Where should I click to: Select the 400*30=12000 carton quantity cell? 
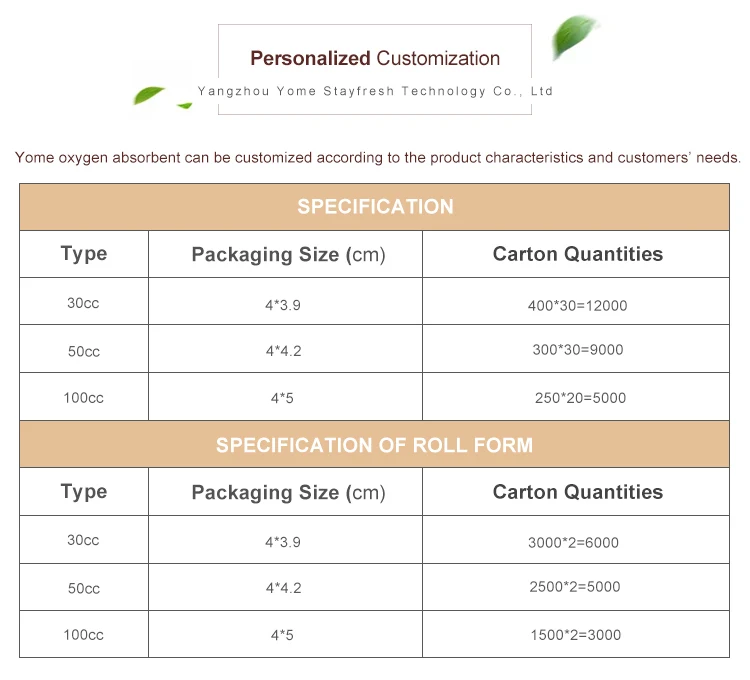[x=577, y=305]
